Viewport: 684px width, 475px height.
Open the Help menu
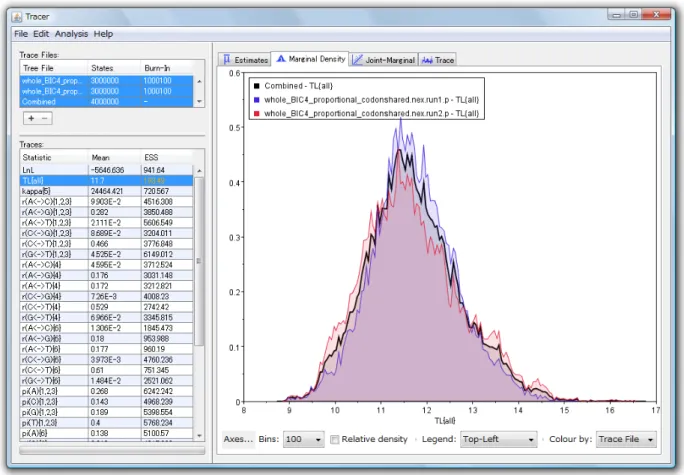tap(103, 34)
